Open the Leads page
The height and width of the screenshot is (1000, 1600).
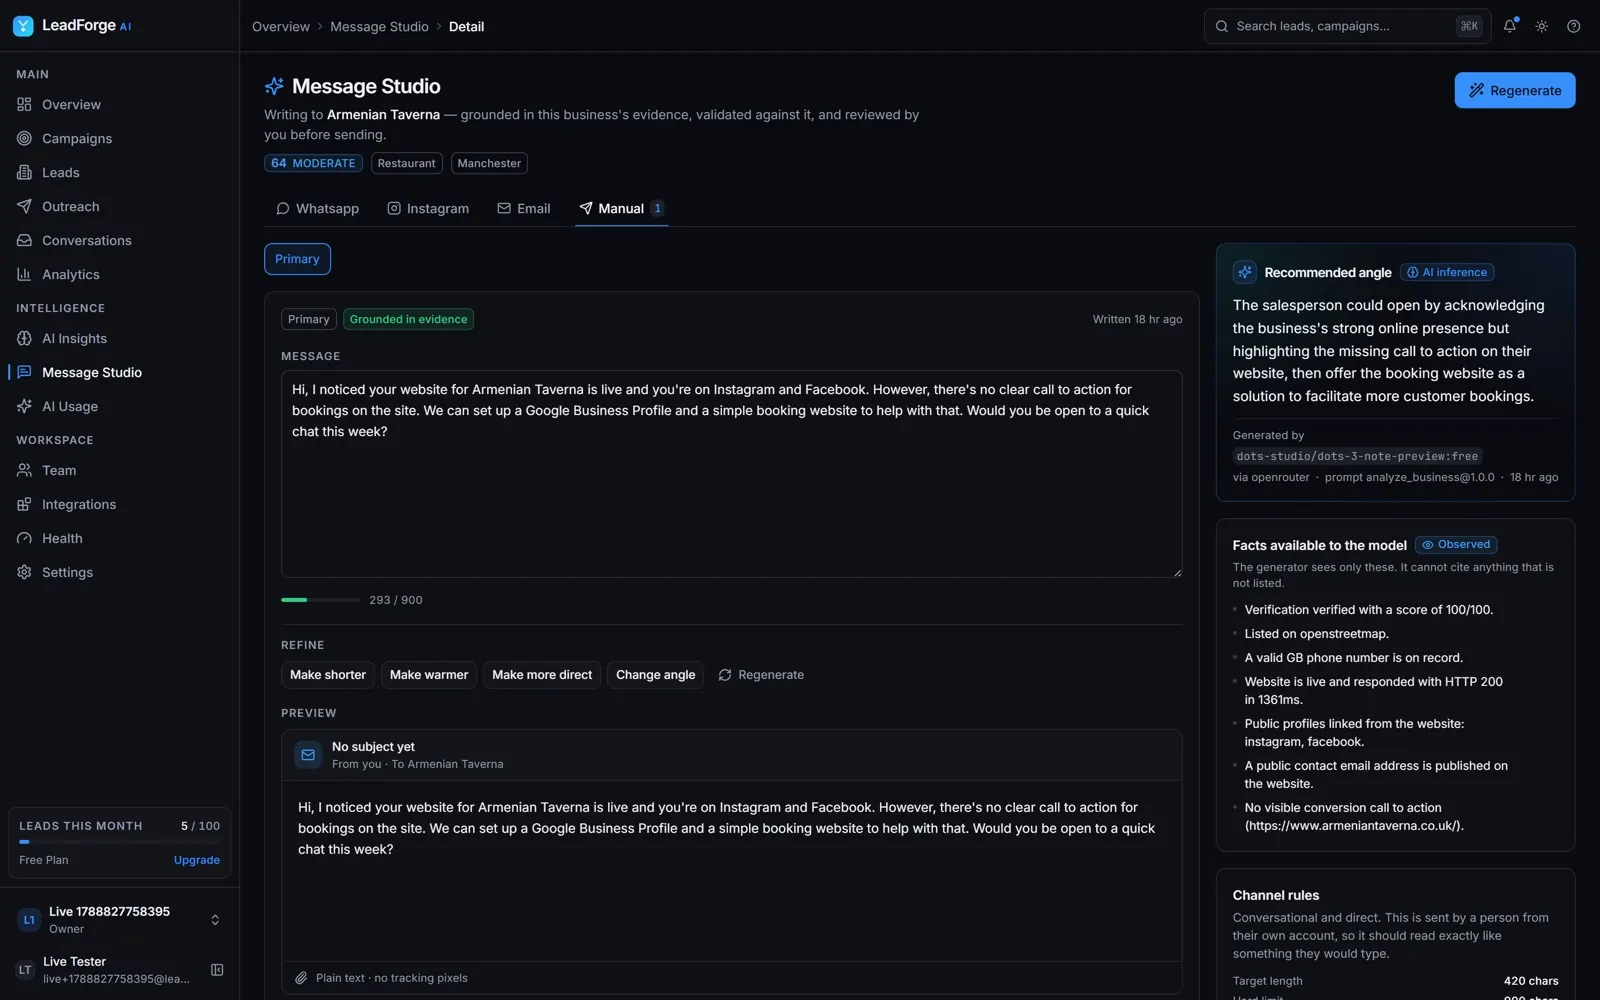pos(120,172)
